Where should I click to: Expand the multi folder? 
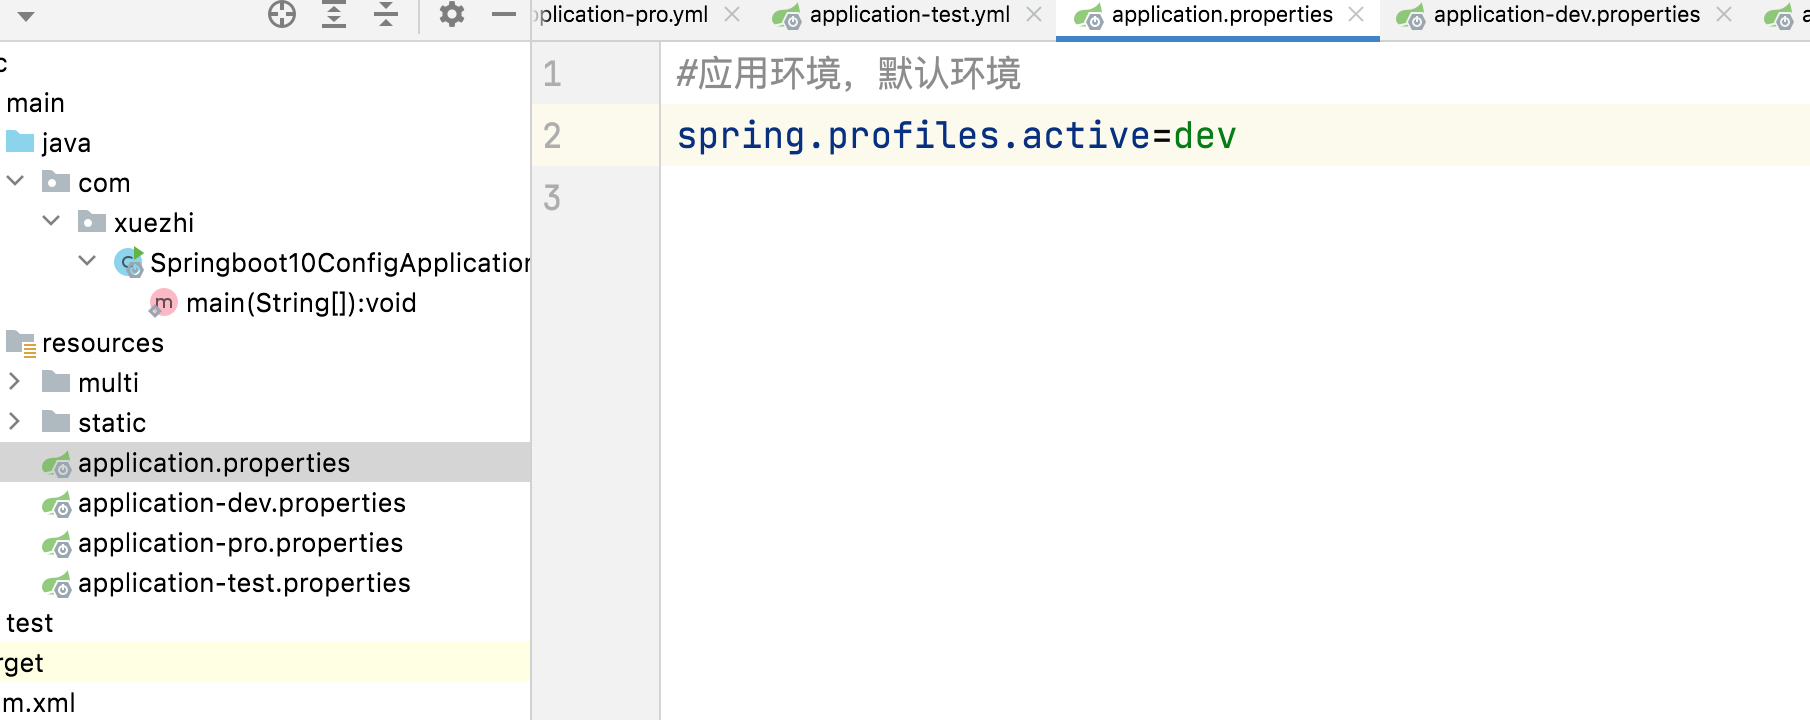pyautogui.click(x=14, y=381)
